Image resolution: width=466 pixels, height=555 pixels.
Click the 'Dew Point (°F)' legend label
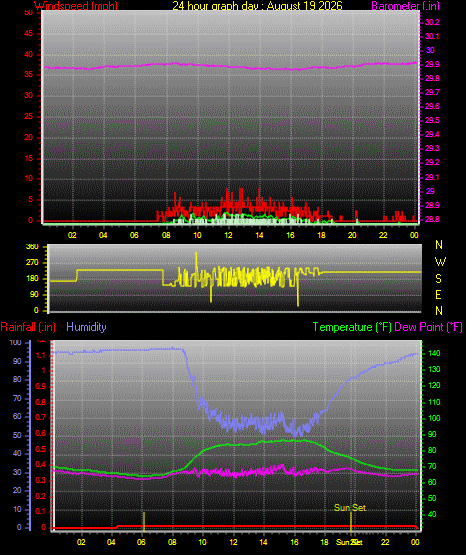(x=428, y=327)
